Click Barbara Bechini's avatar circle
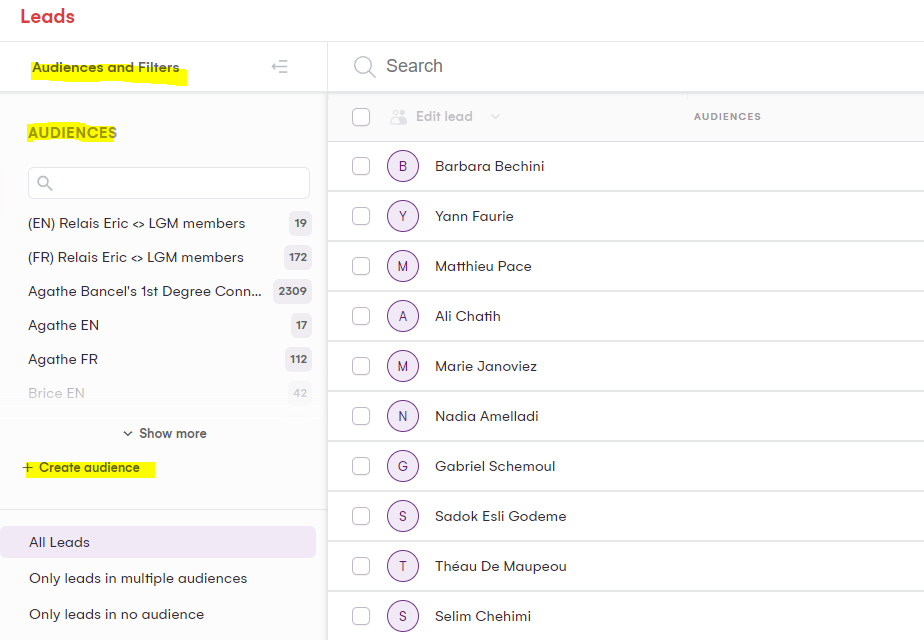 402,166
